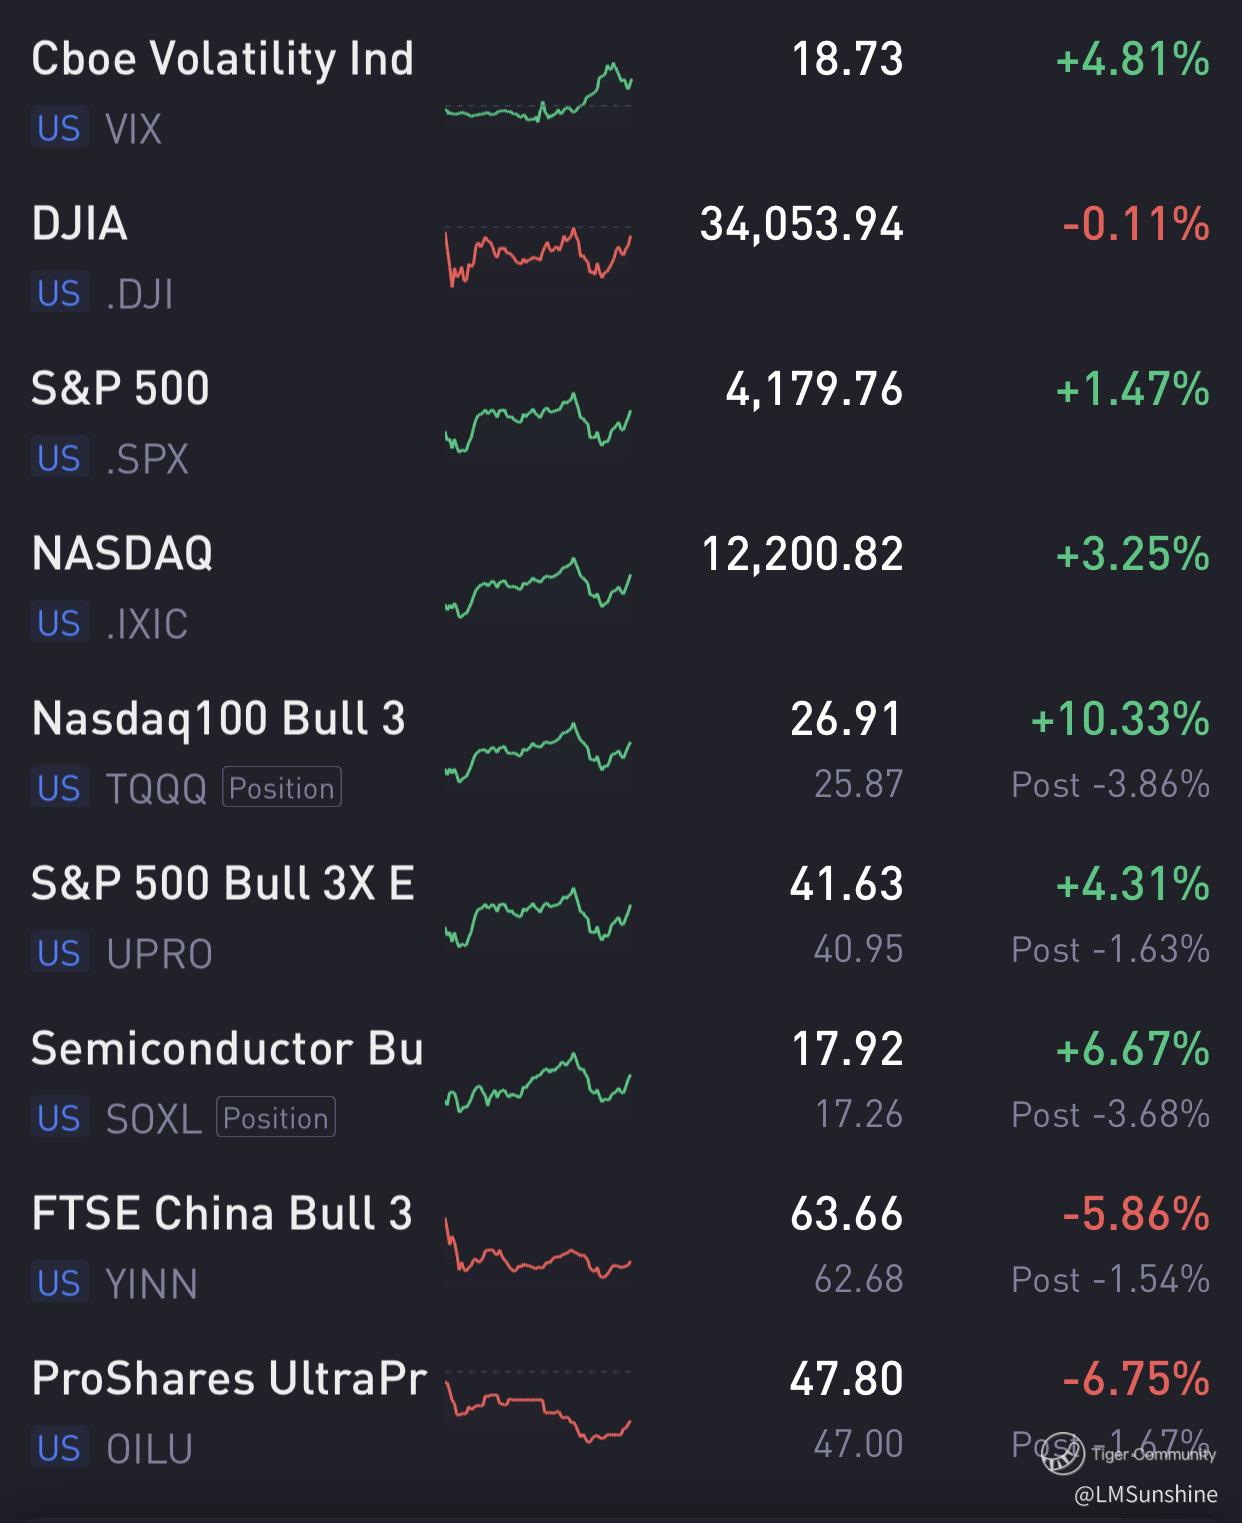Image resolution: width=1242 pixels, height=1523 pixels.
Task: Click the TQQQ Position badge
Action: [x=281, y=788]
